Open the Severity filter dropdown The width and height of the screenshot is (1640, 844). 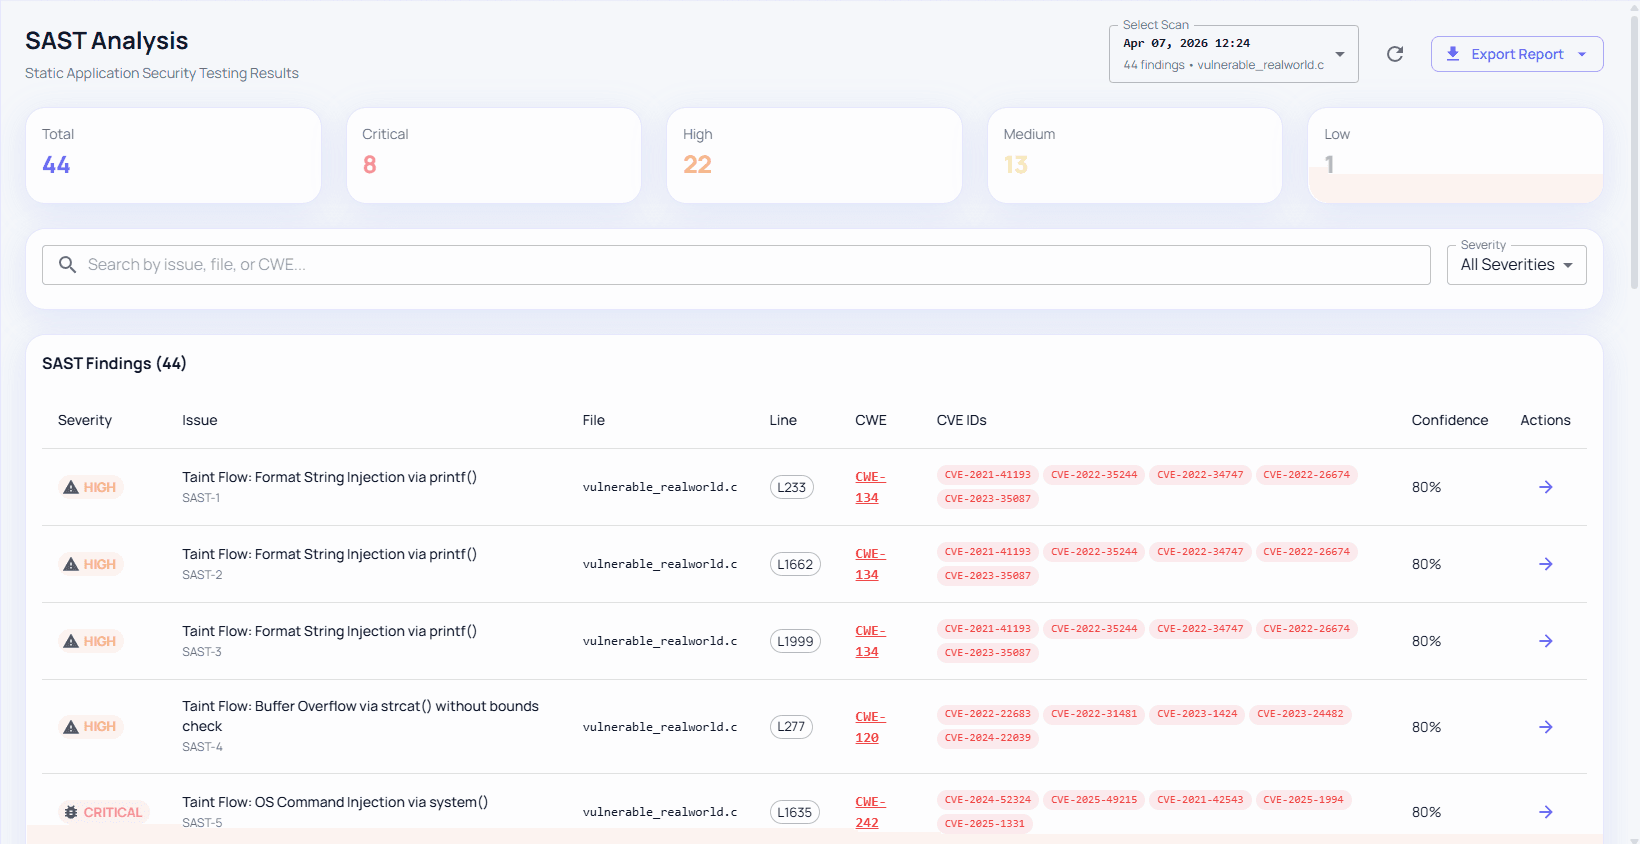click(1516, 265)
